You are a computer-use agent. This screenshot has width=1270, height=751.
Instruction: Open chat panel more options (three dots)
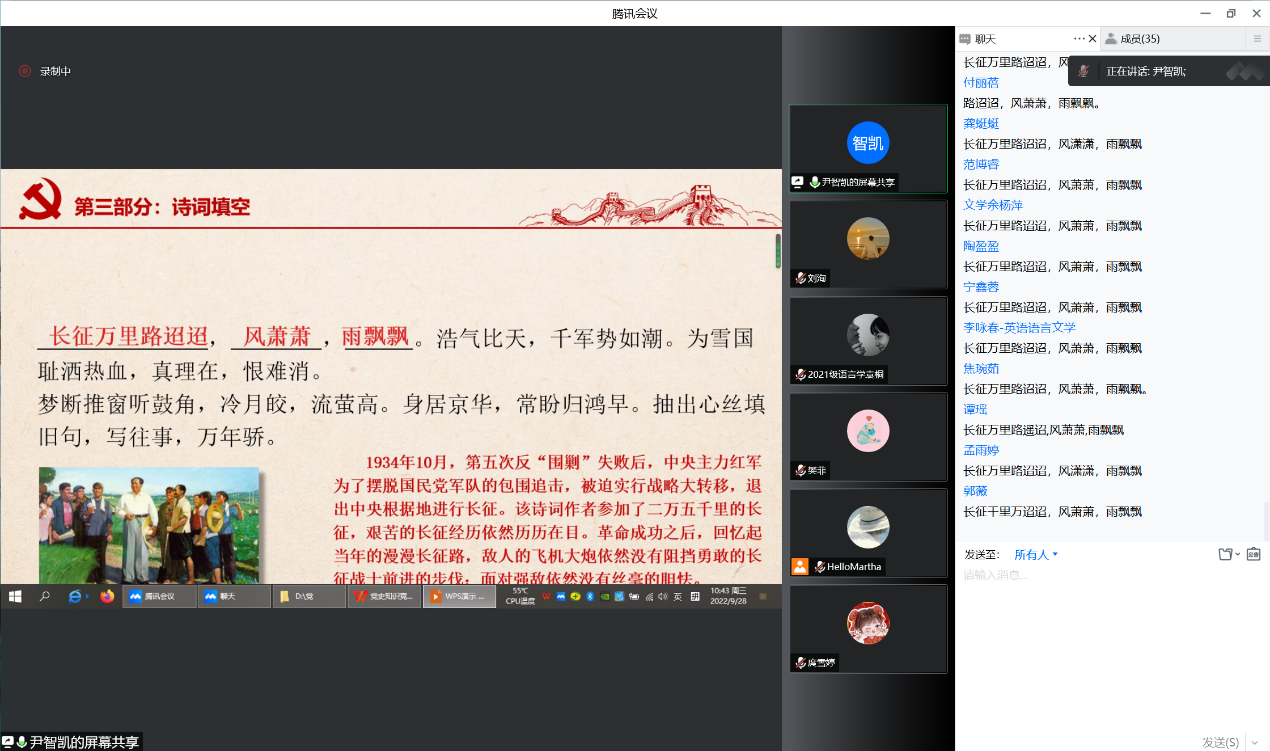(1079, 39)
